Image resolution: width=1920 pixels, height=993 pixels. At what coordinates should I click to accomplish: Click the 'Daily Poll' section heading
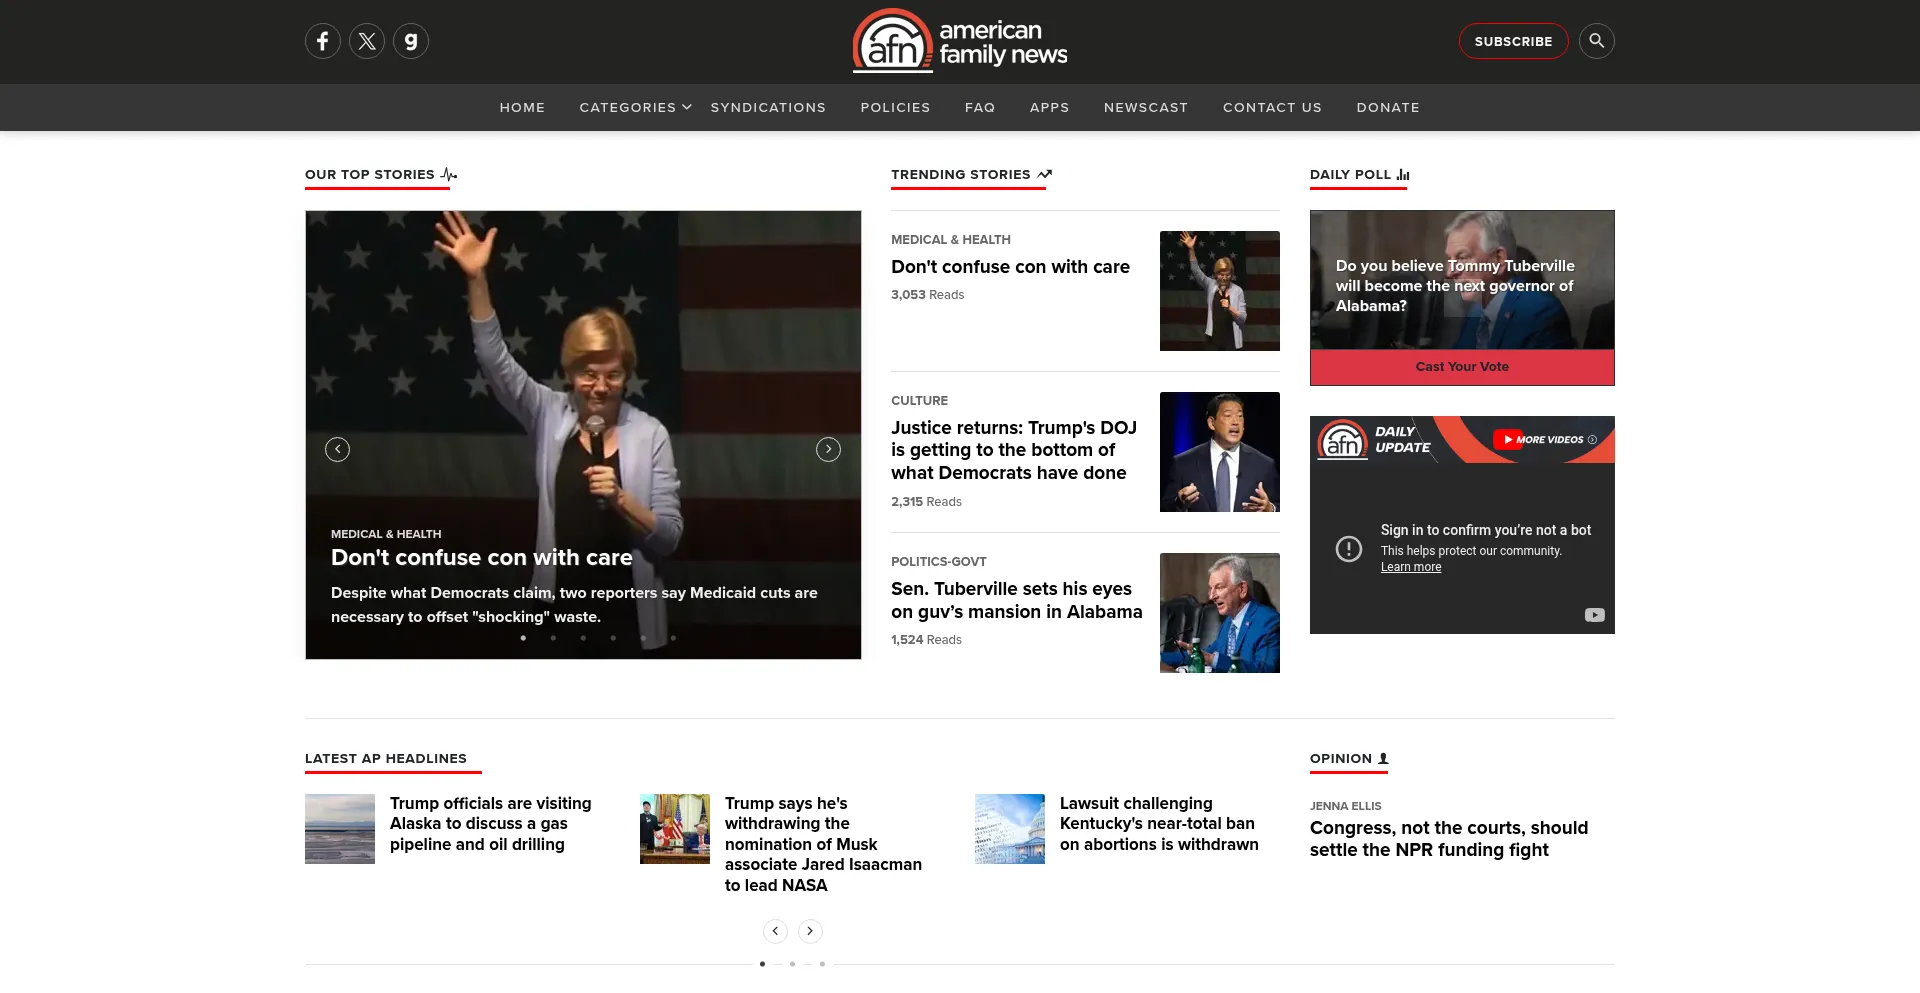[1351, 175]
